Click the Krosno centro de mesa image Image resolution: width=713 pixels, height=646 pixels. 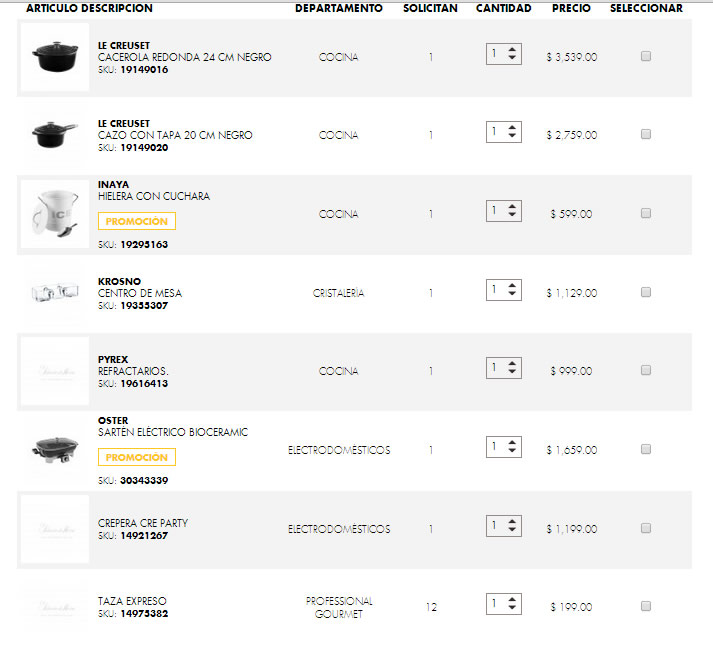[55, 293]
